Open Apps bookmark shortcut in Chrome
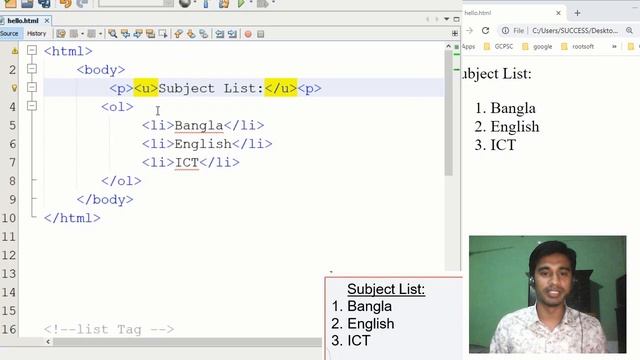The height and width of the screenshot is (360, 640). (468, 47)
